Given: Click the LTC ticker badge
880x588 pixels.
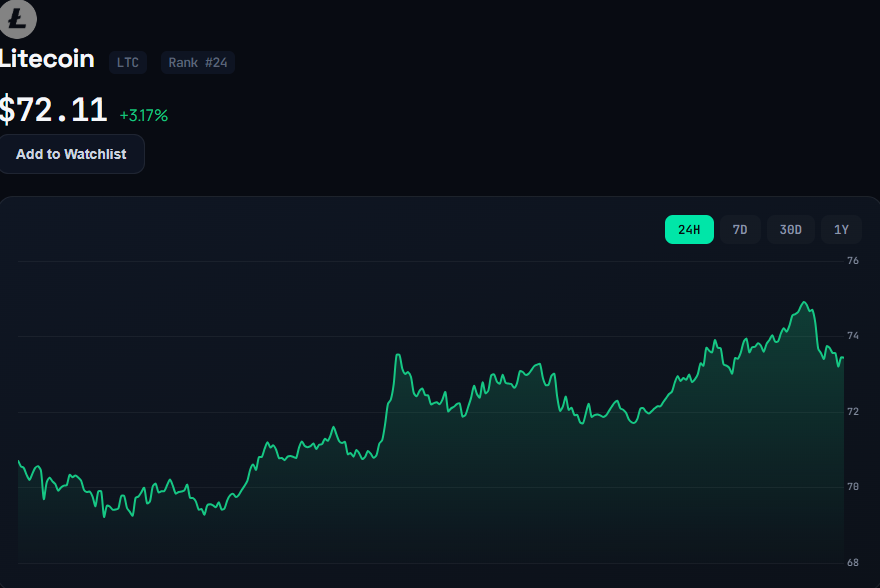Looking at the screenshot, I should click(128, 62).
